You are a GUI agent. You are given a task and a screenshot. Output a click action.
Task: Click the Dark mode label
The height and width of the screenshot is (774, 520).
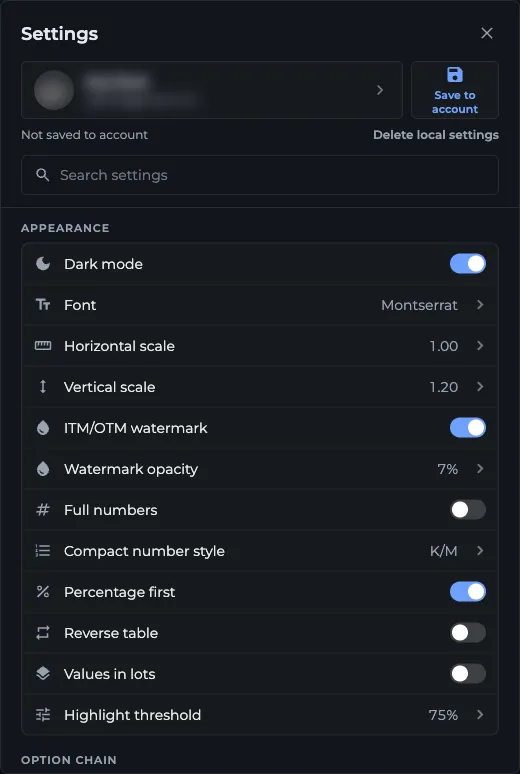(103, 264)
